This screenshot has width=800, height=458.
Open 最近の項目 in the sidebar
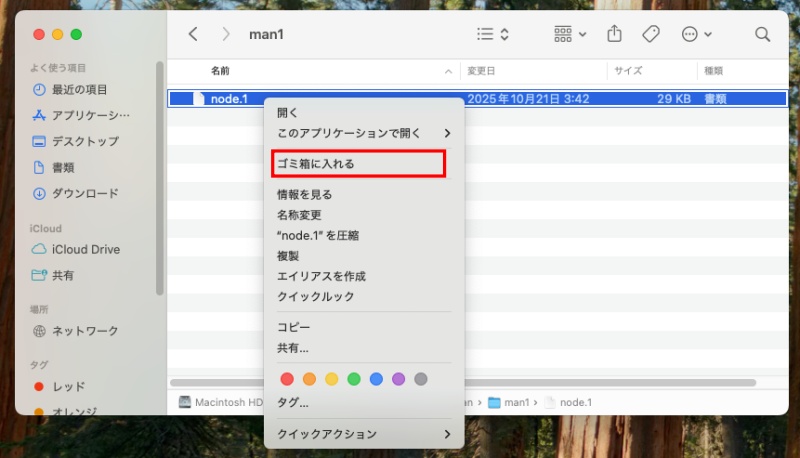pos(79,89)
